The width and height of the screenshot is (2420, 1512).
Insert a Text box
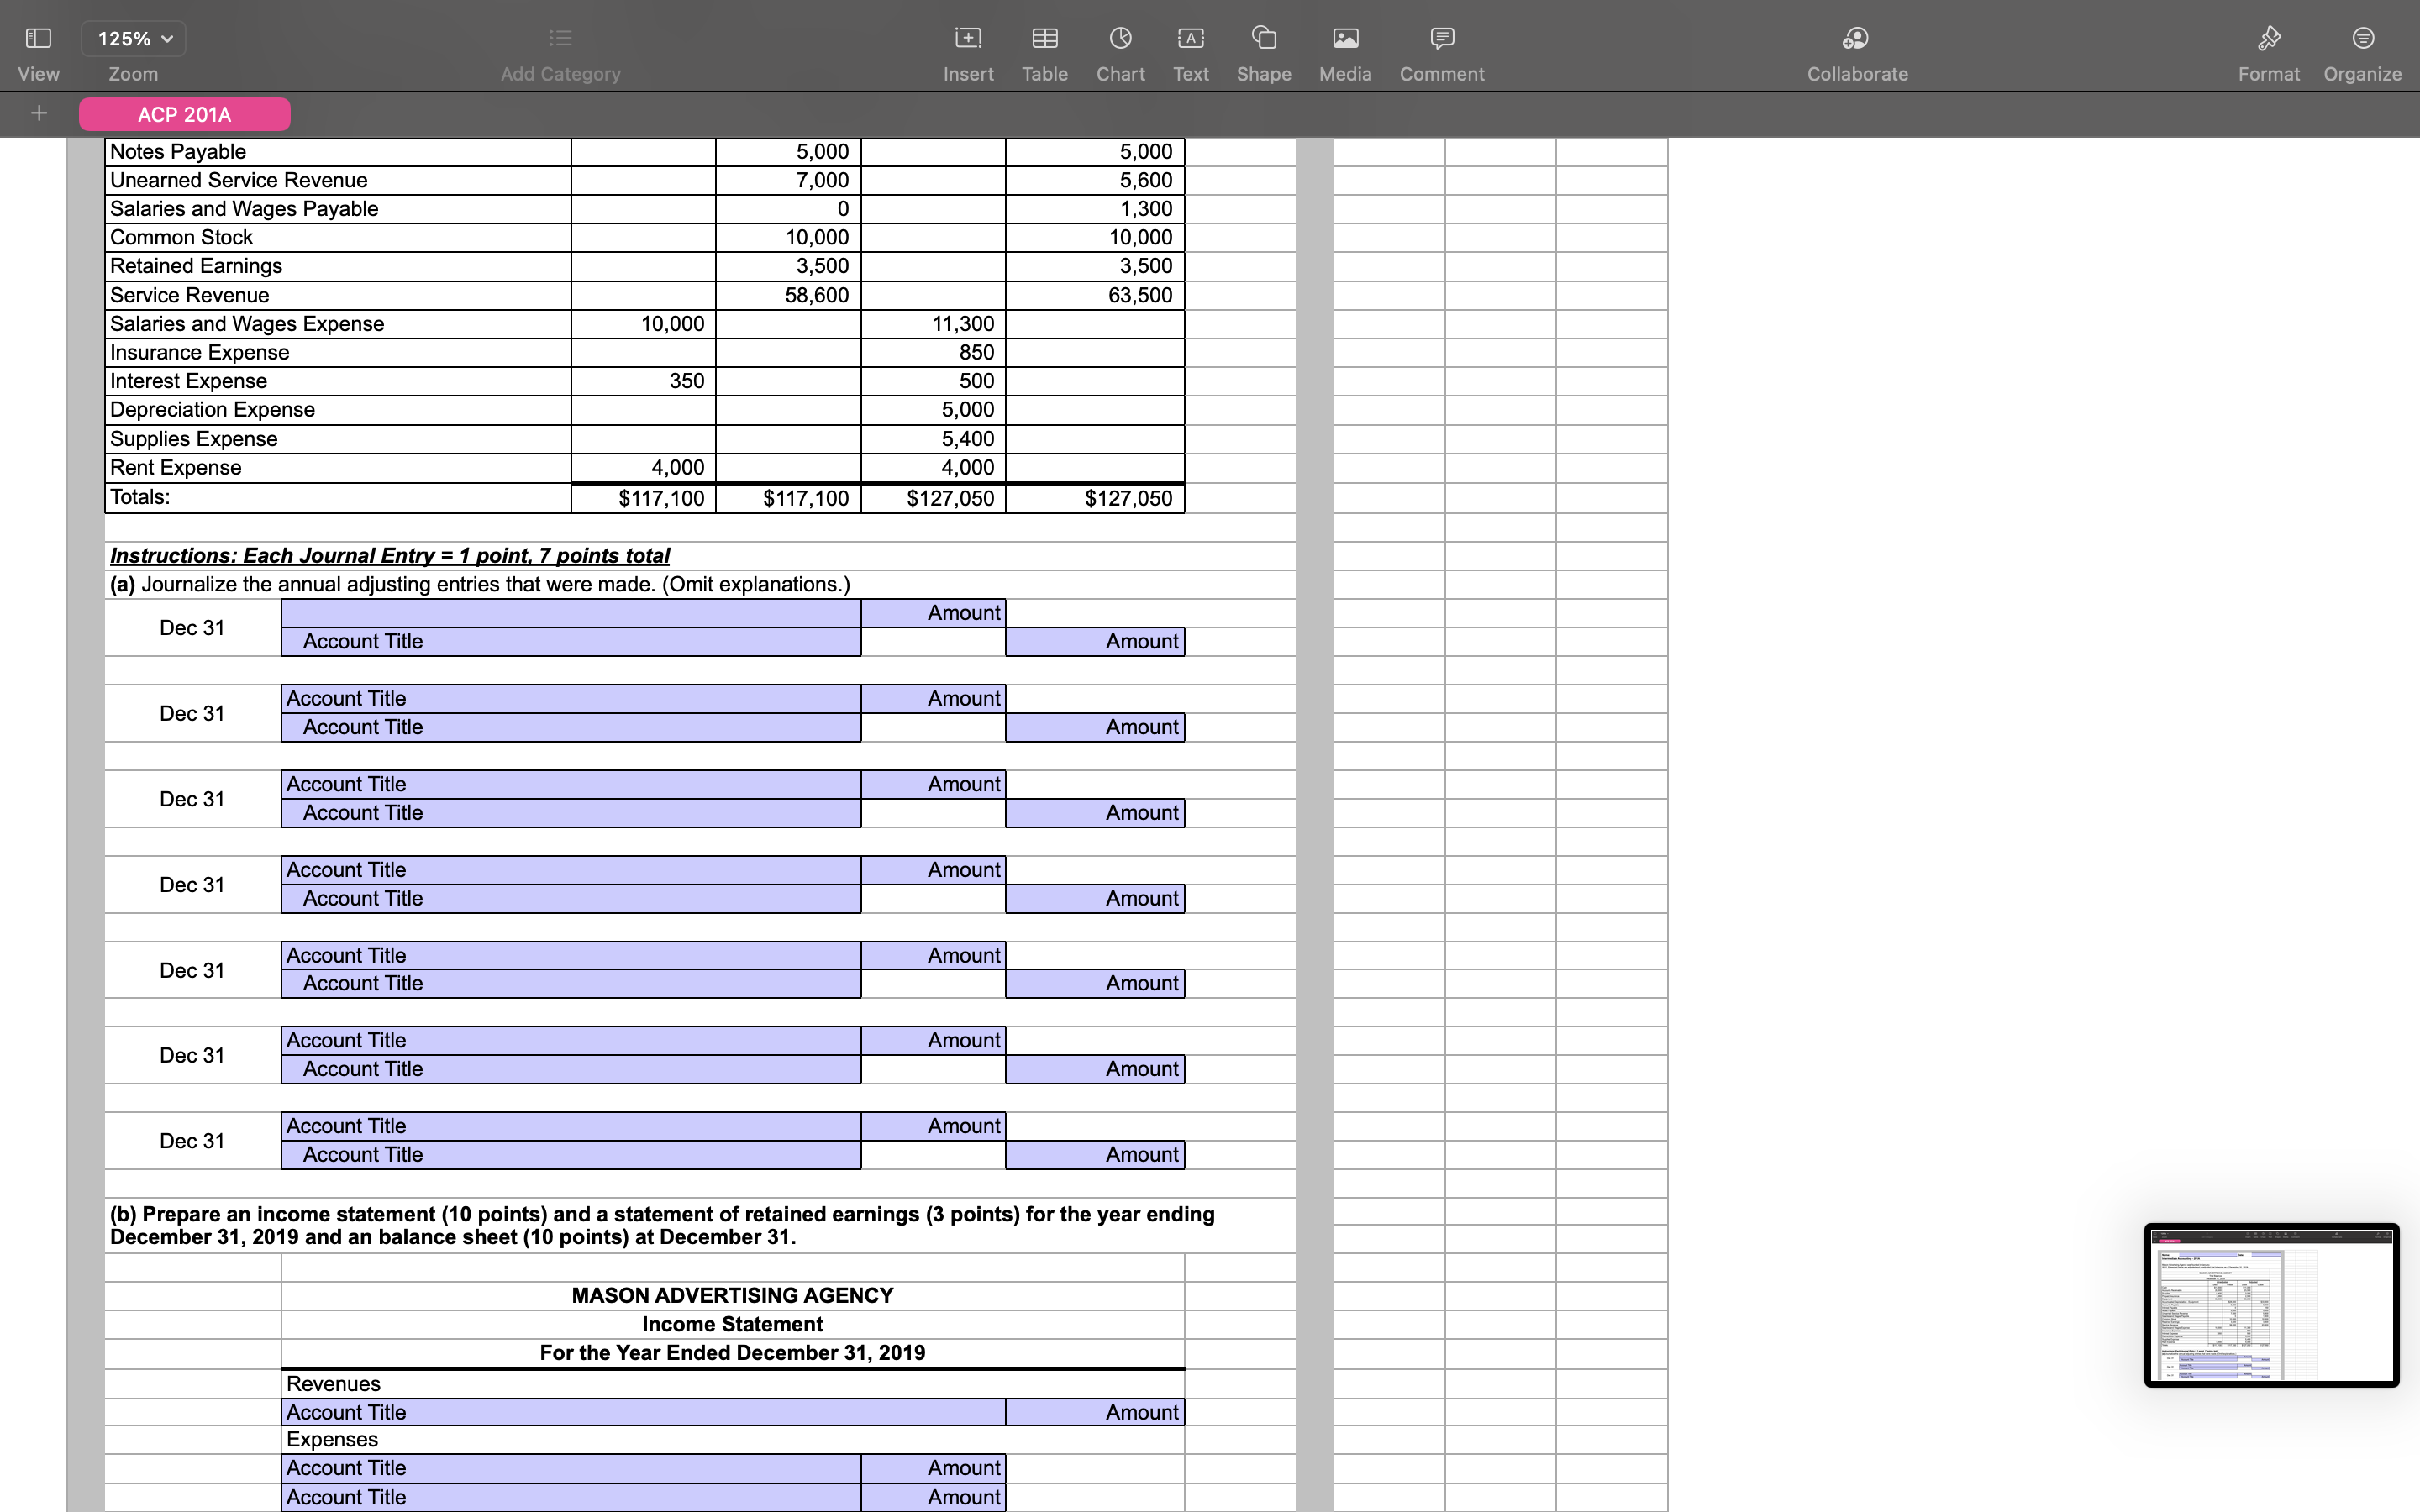click(x=1190, y=38)
